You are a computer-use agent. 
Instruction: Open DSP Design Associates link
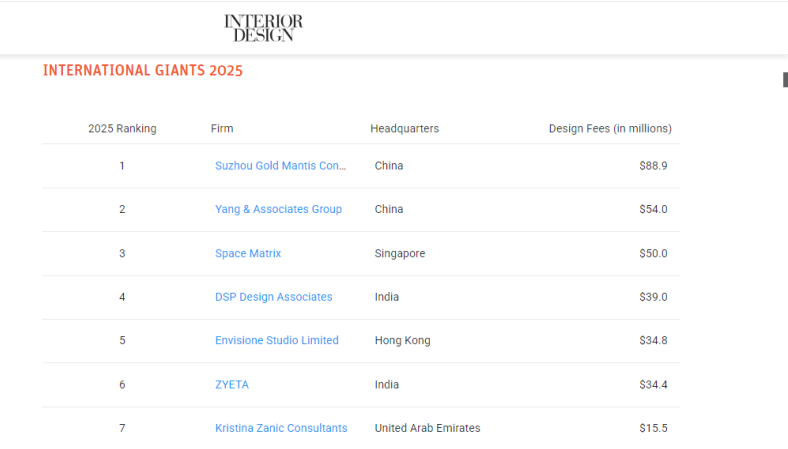[x=273, y=297]
